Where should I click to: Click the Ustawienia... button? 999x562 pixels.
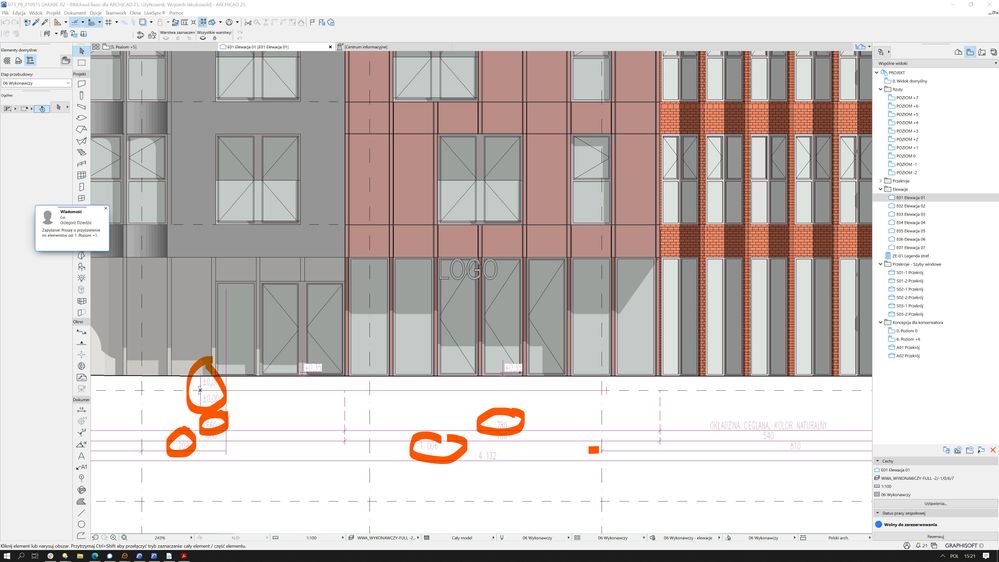pyautogui.click(x=935, y=503)
